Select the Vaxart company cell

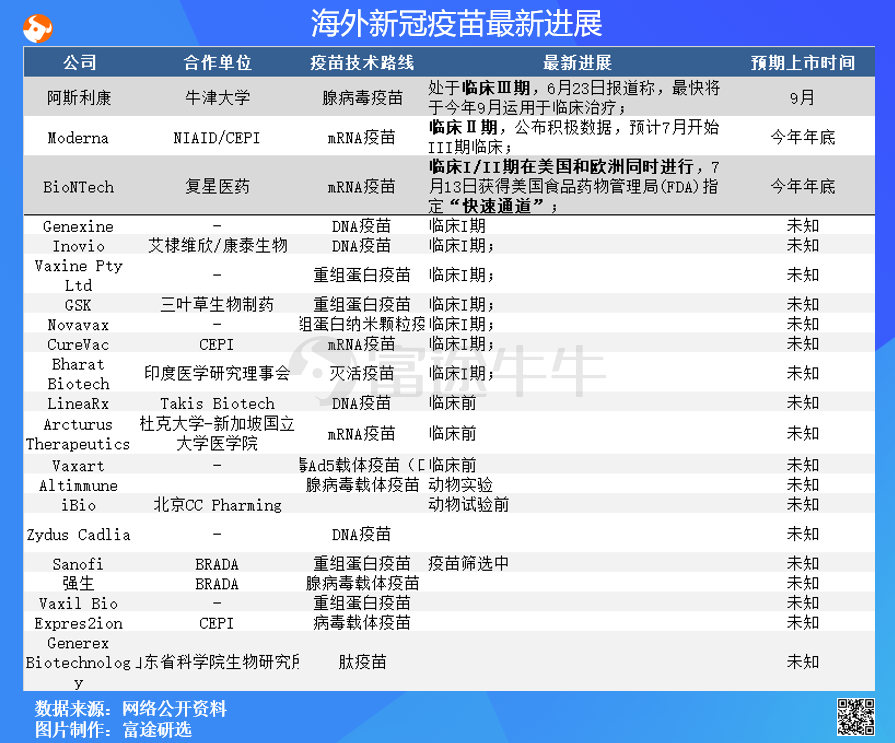[78, 466]
